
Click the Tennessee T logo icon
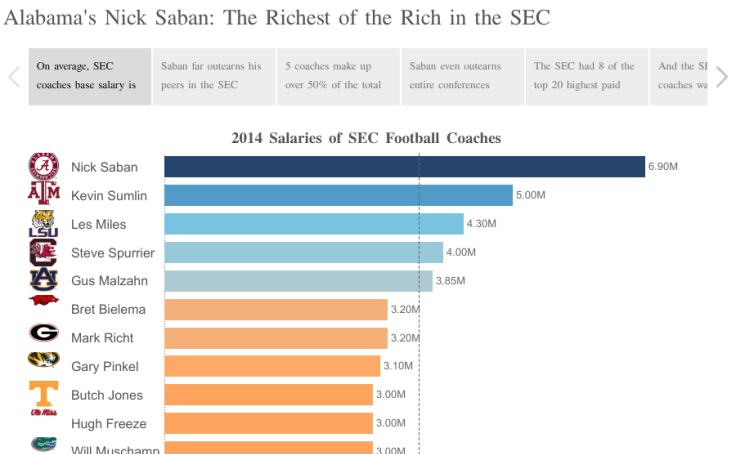(x=43, y=392)
